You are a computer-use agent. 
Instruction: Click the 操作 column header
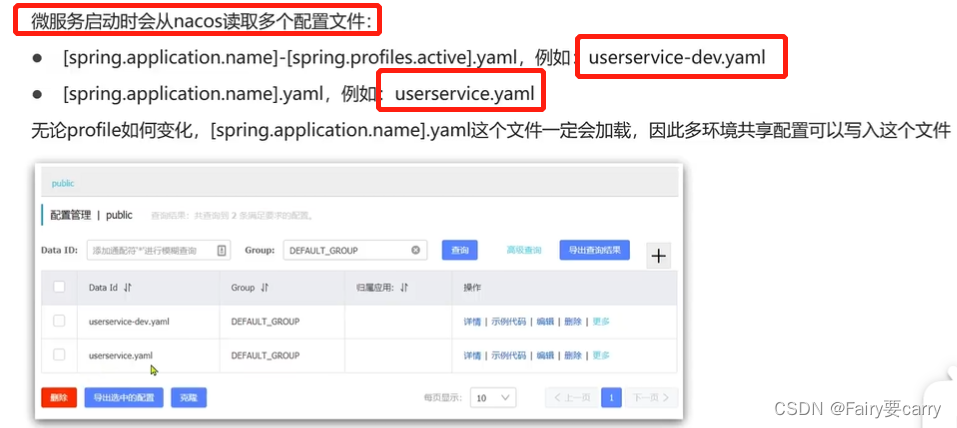pyautogui.click(x=472, y=288)
